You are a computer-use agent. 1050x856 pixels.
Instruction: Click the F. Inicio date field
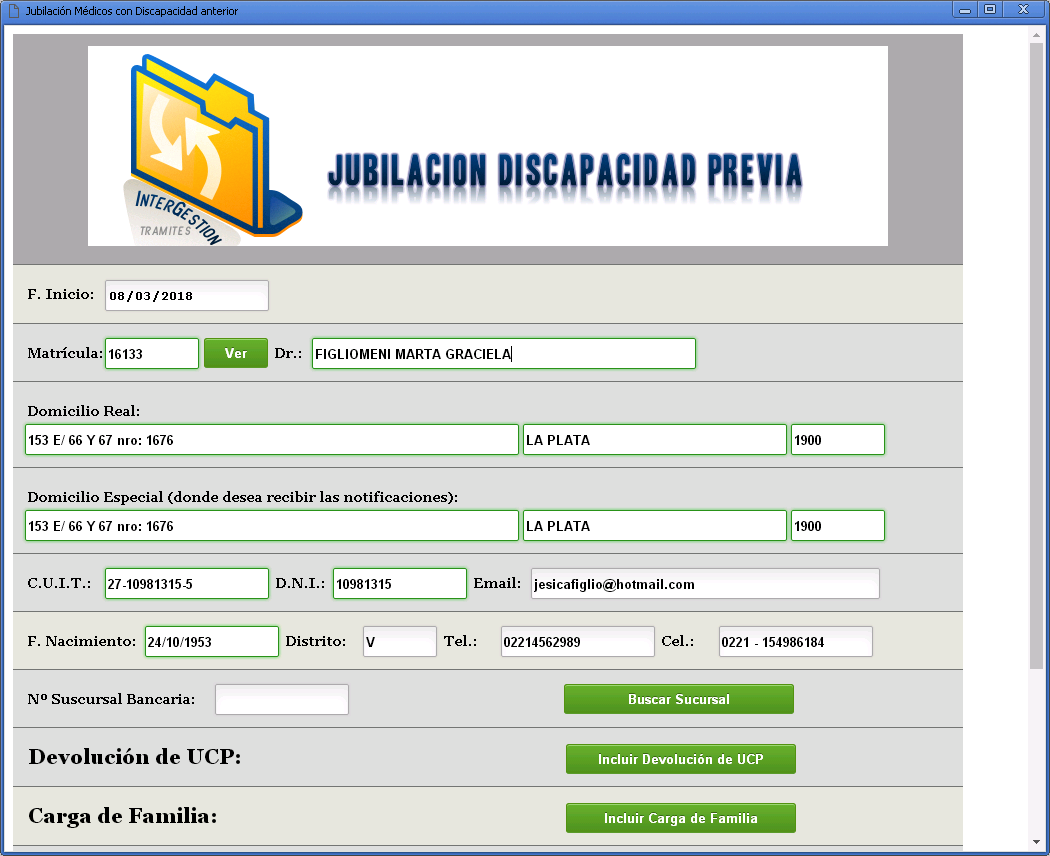[187, 295]
